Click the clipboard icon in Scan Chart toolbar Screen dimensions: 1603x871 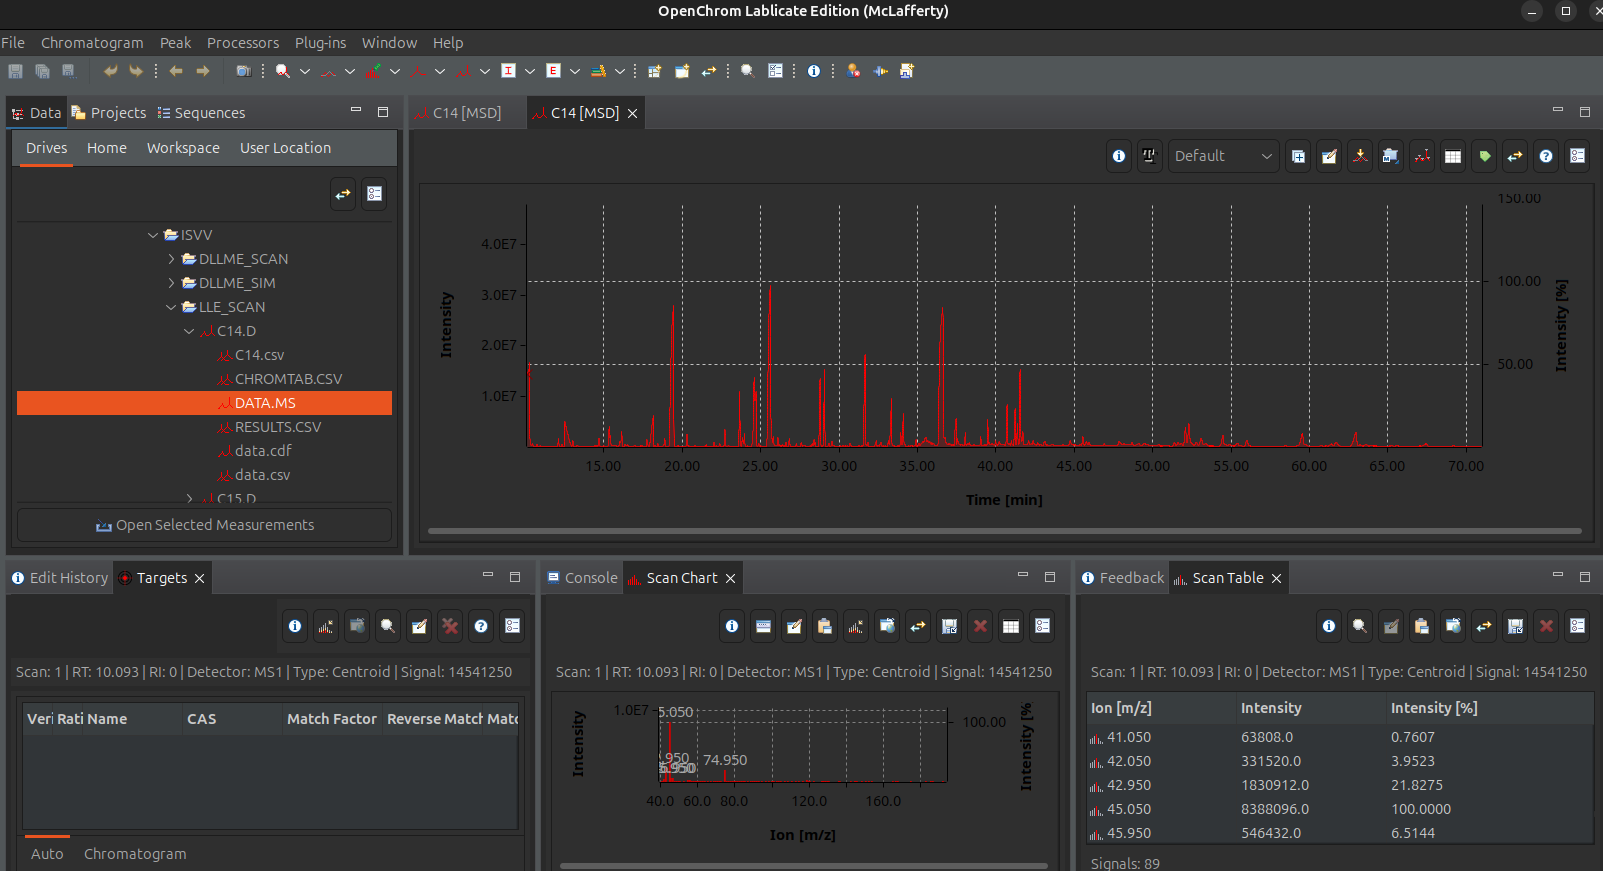[x=824, y=626]
